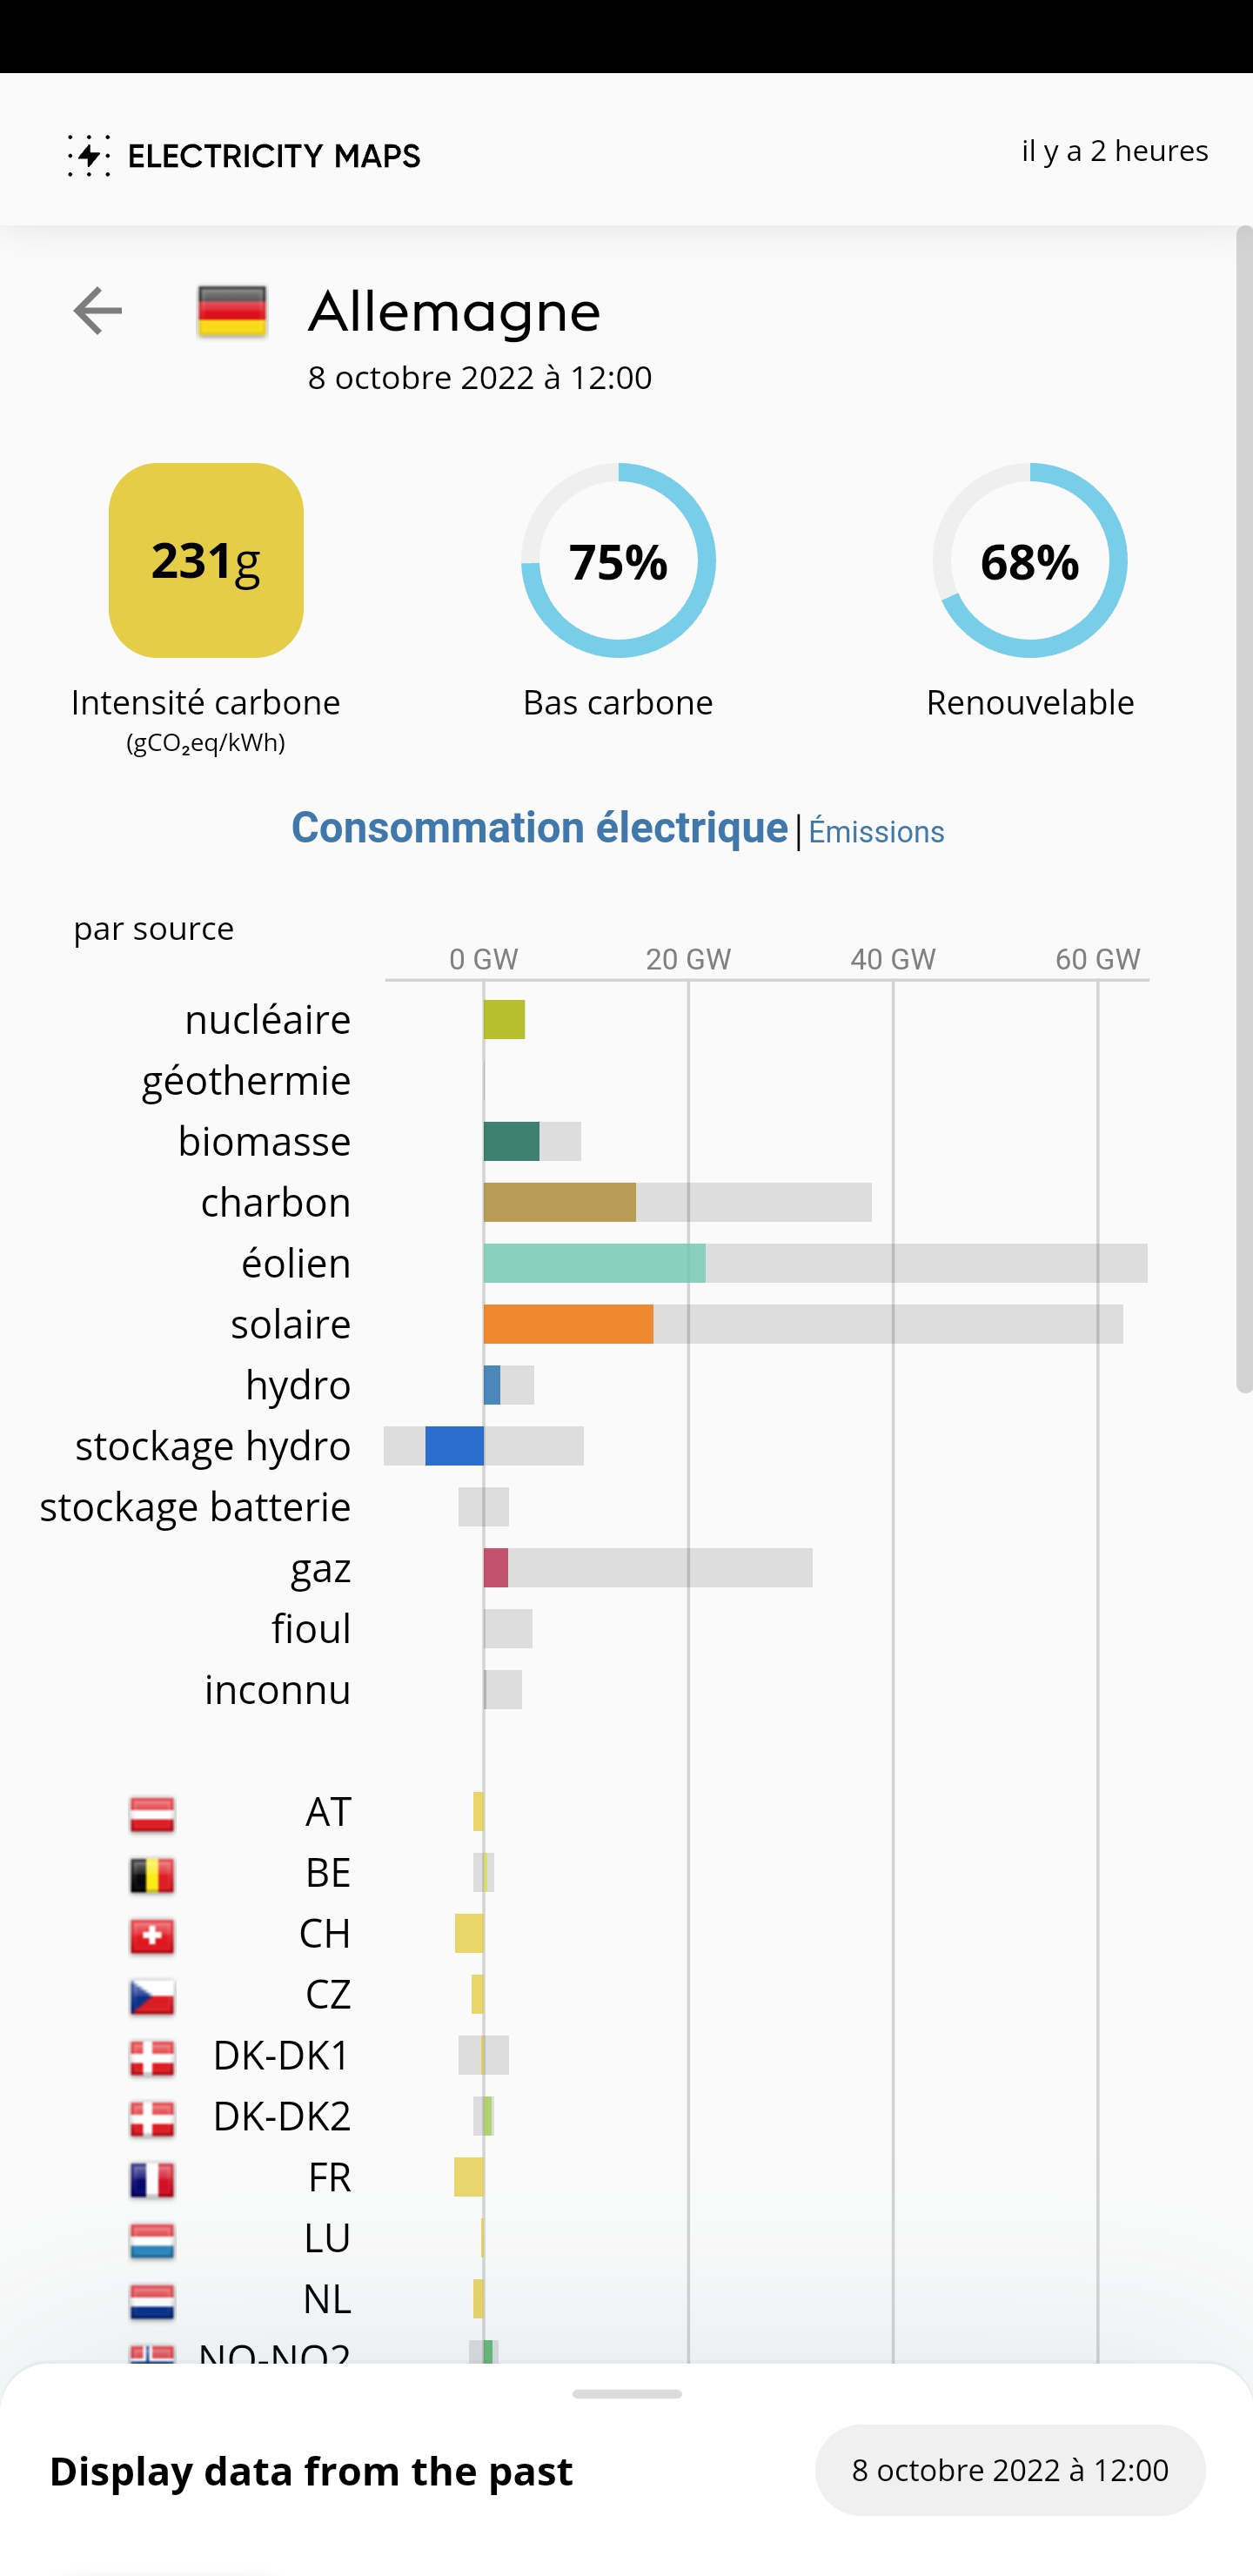Tap the 75% Bas carbone gauge

tap(618, 560)
